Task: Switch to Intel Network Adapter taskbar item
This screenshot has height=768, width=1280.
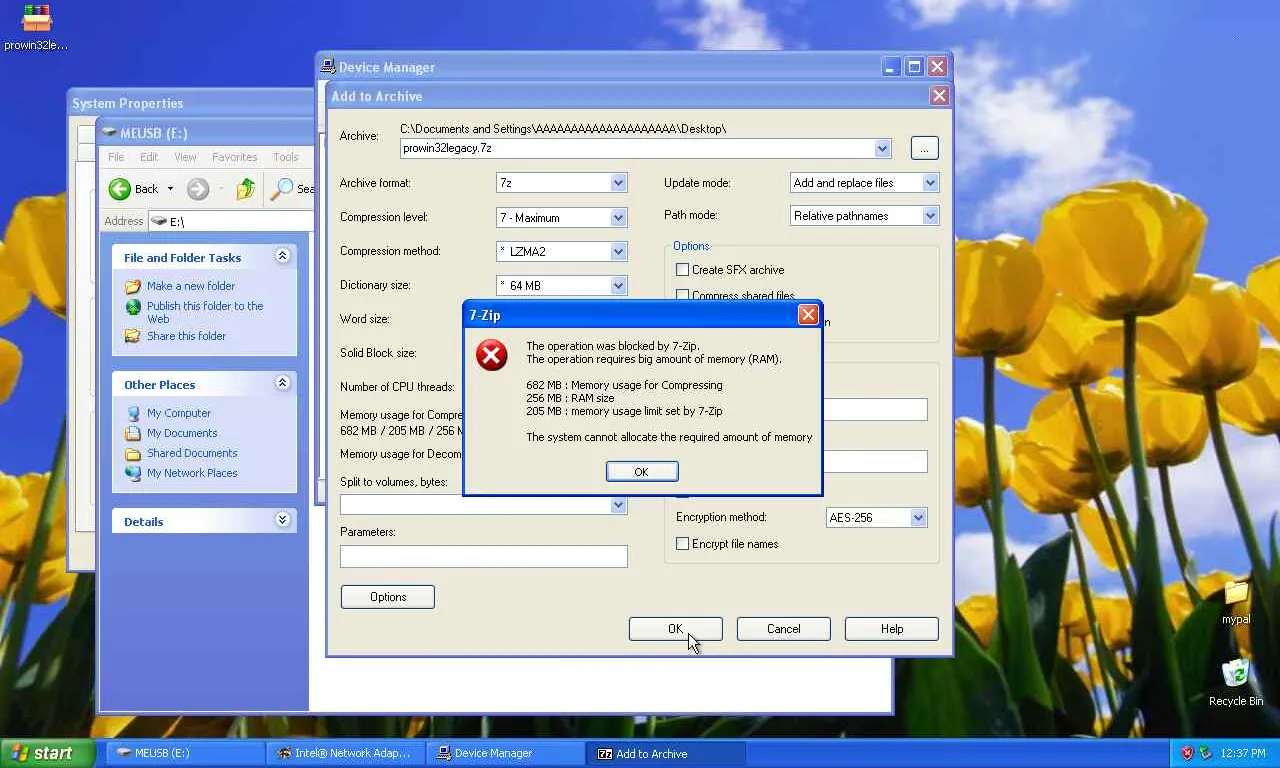Action: (346, 753)
